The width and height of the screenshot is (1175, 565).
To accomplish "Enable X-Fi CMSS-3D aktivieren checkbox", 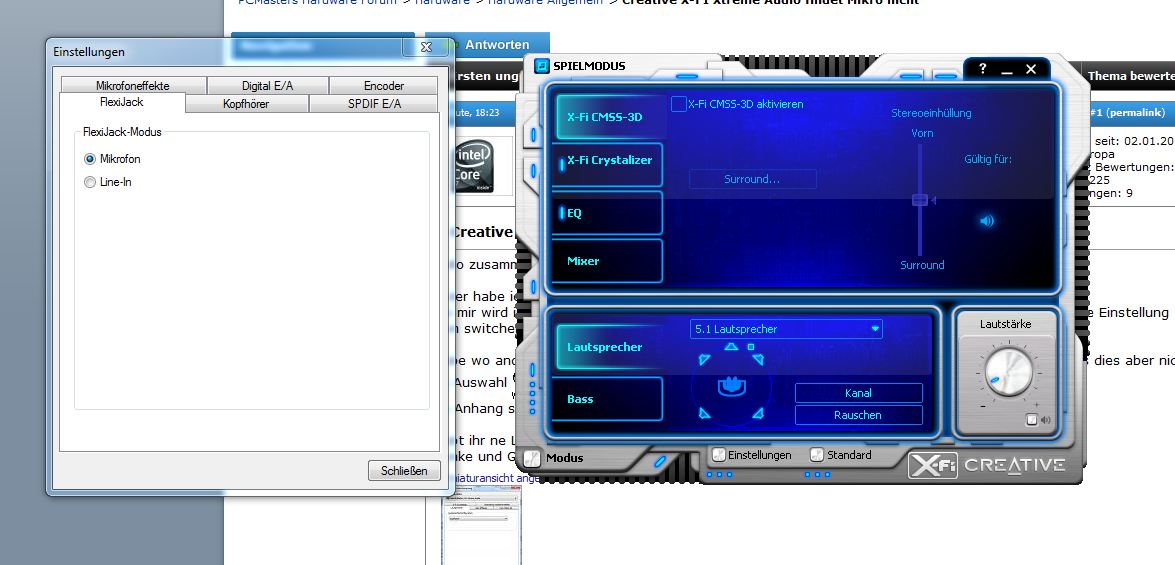I will [x=678, y=104].
